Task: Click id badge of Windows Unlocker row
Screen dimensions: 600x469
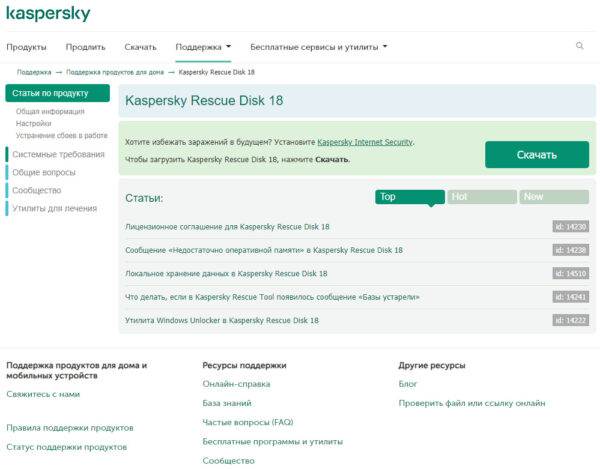Action: pyautogui.click(x=571, y=320)
